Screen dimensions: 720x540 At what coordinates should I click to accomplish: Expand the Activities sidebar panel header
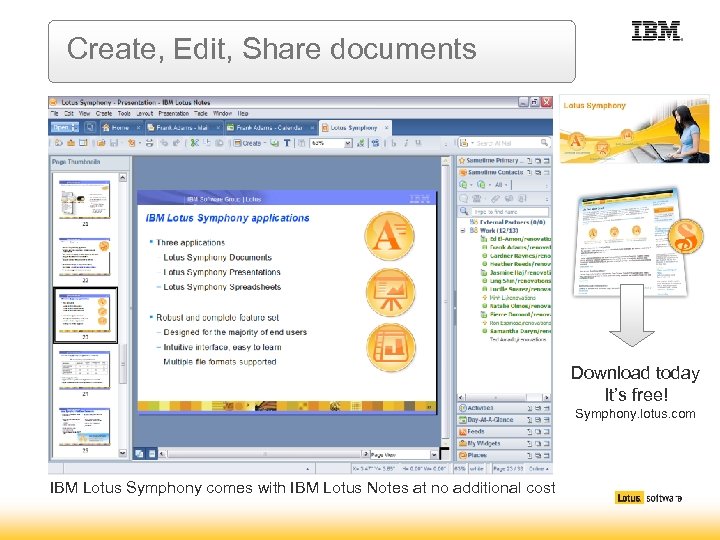(504, 408)
